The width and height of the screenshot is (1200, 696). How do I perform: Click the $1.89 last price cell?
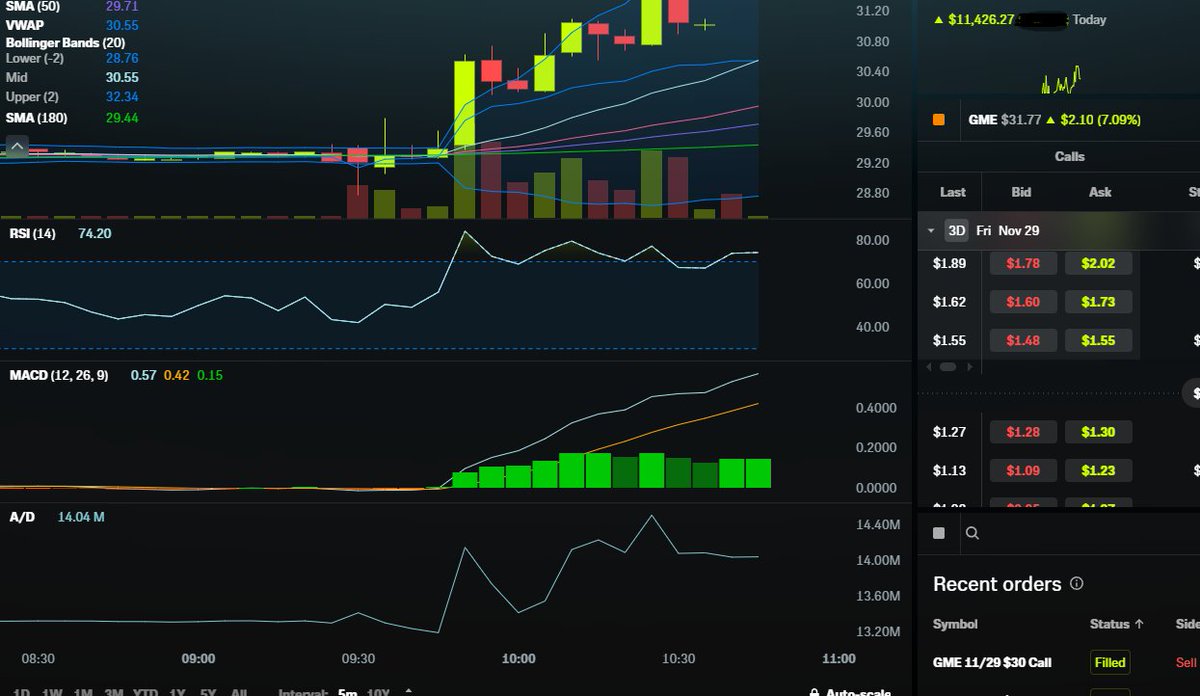pos(949,264)
